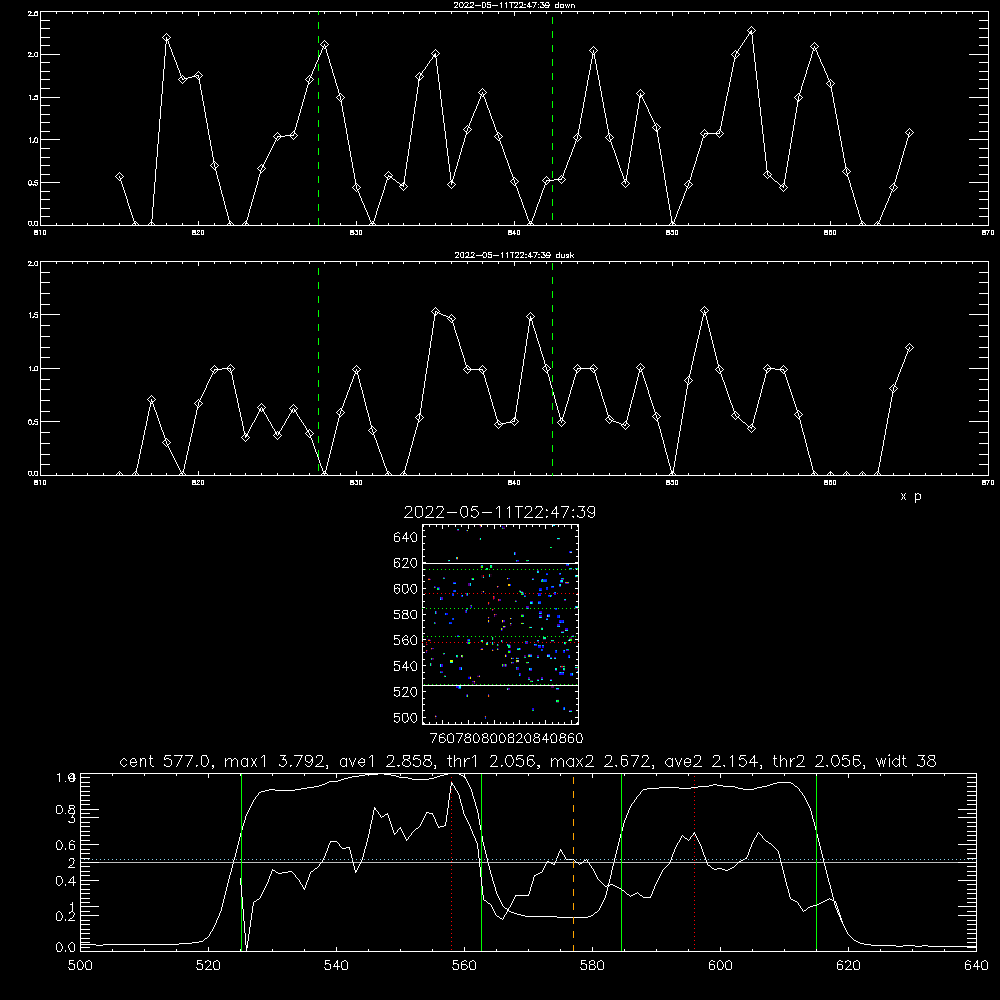Click the upper white horizontal line in detector image
Viewport: 1000px width, 1000px height.
(500, 563)
